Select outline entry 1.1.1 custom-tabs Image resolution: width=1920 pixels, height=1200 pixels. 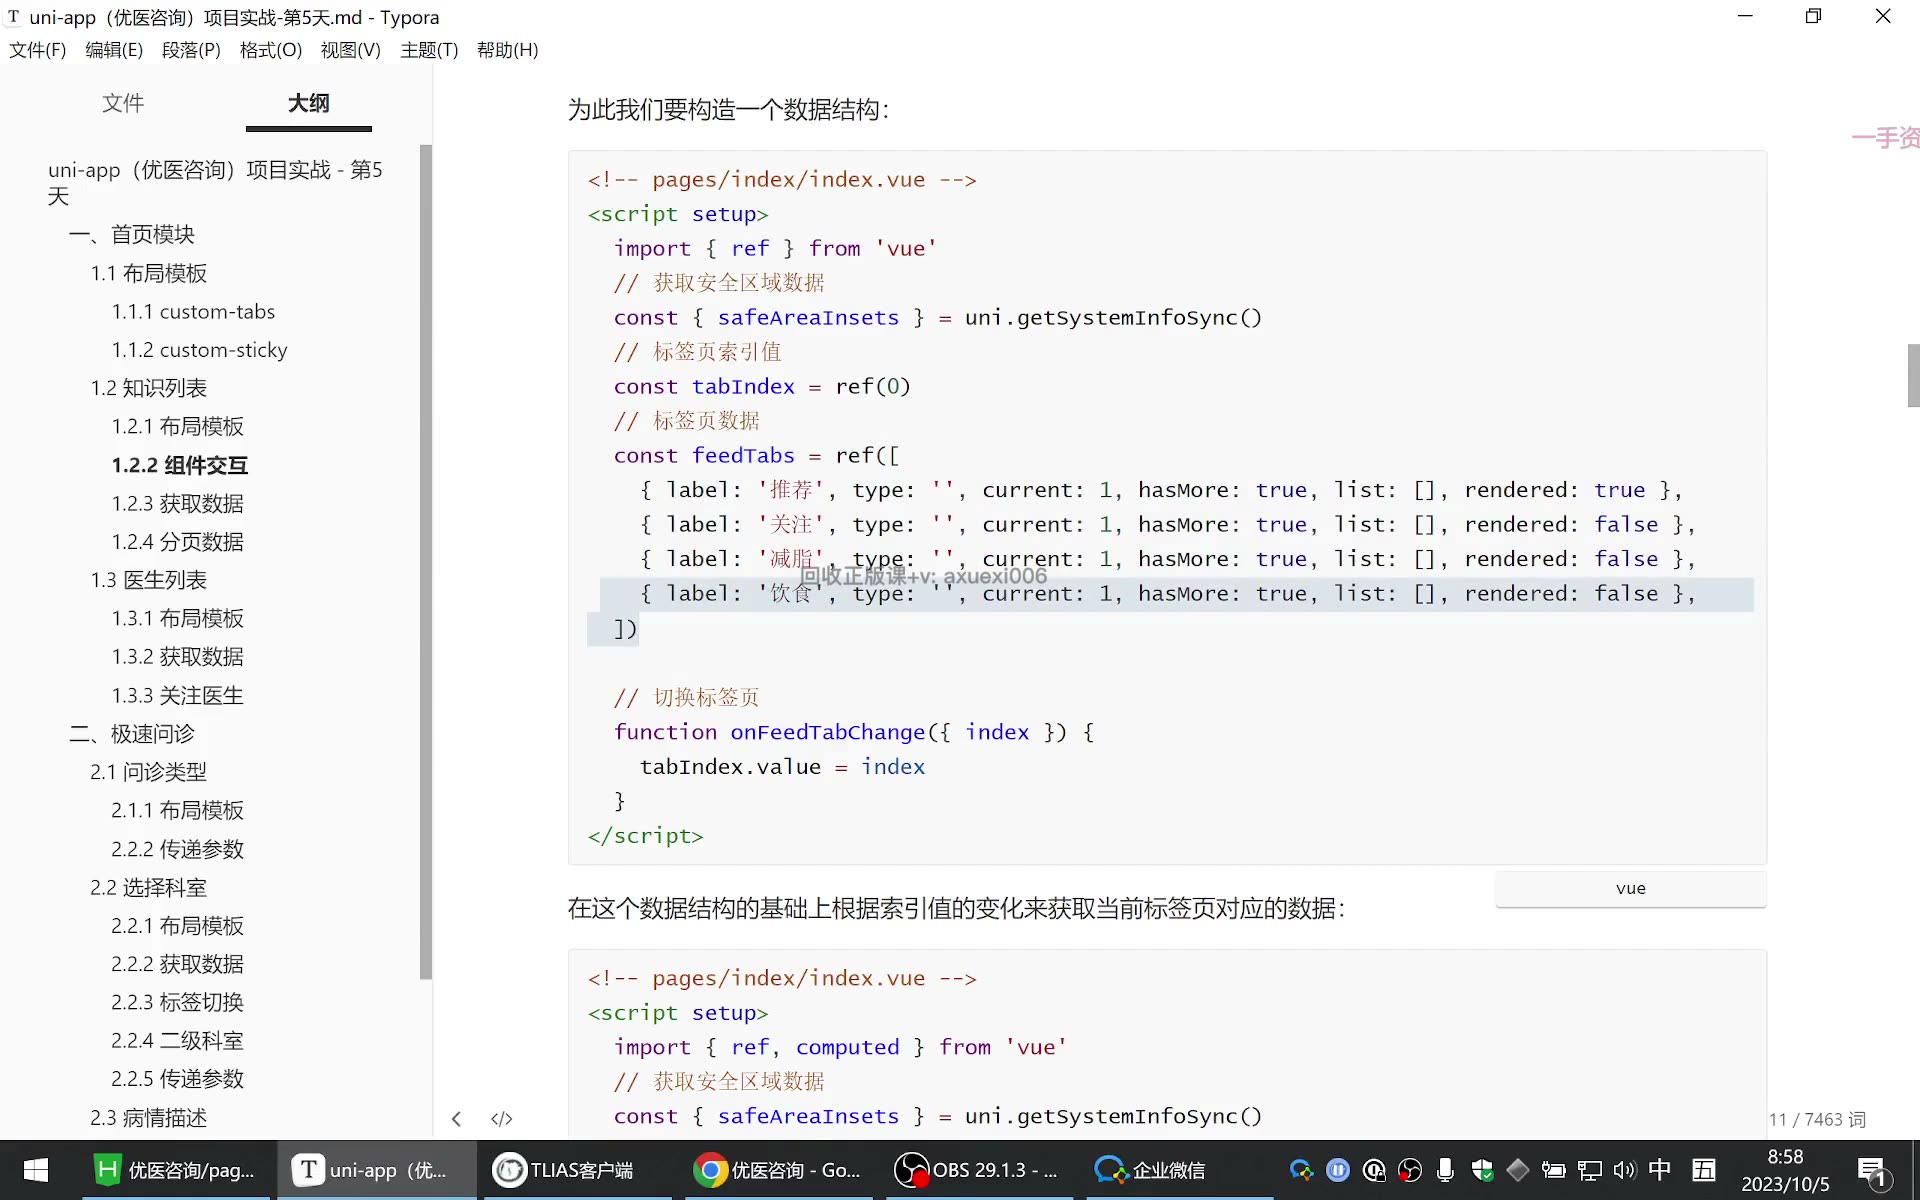(193, 312)
